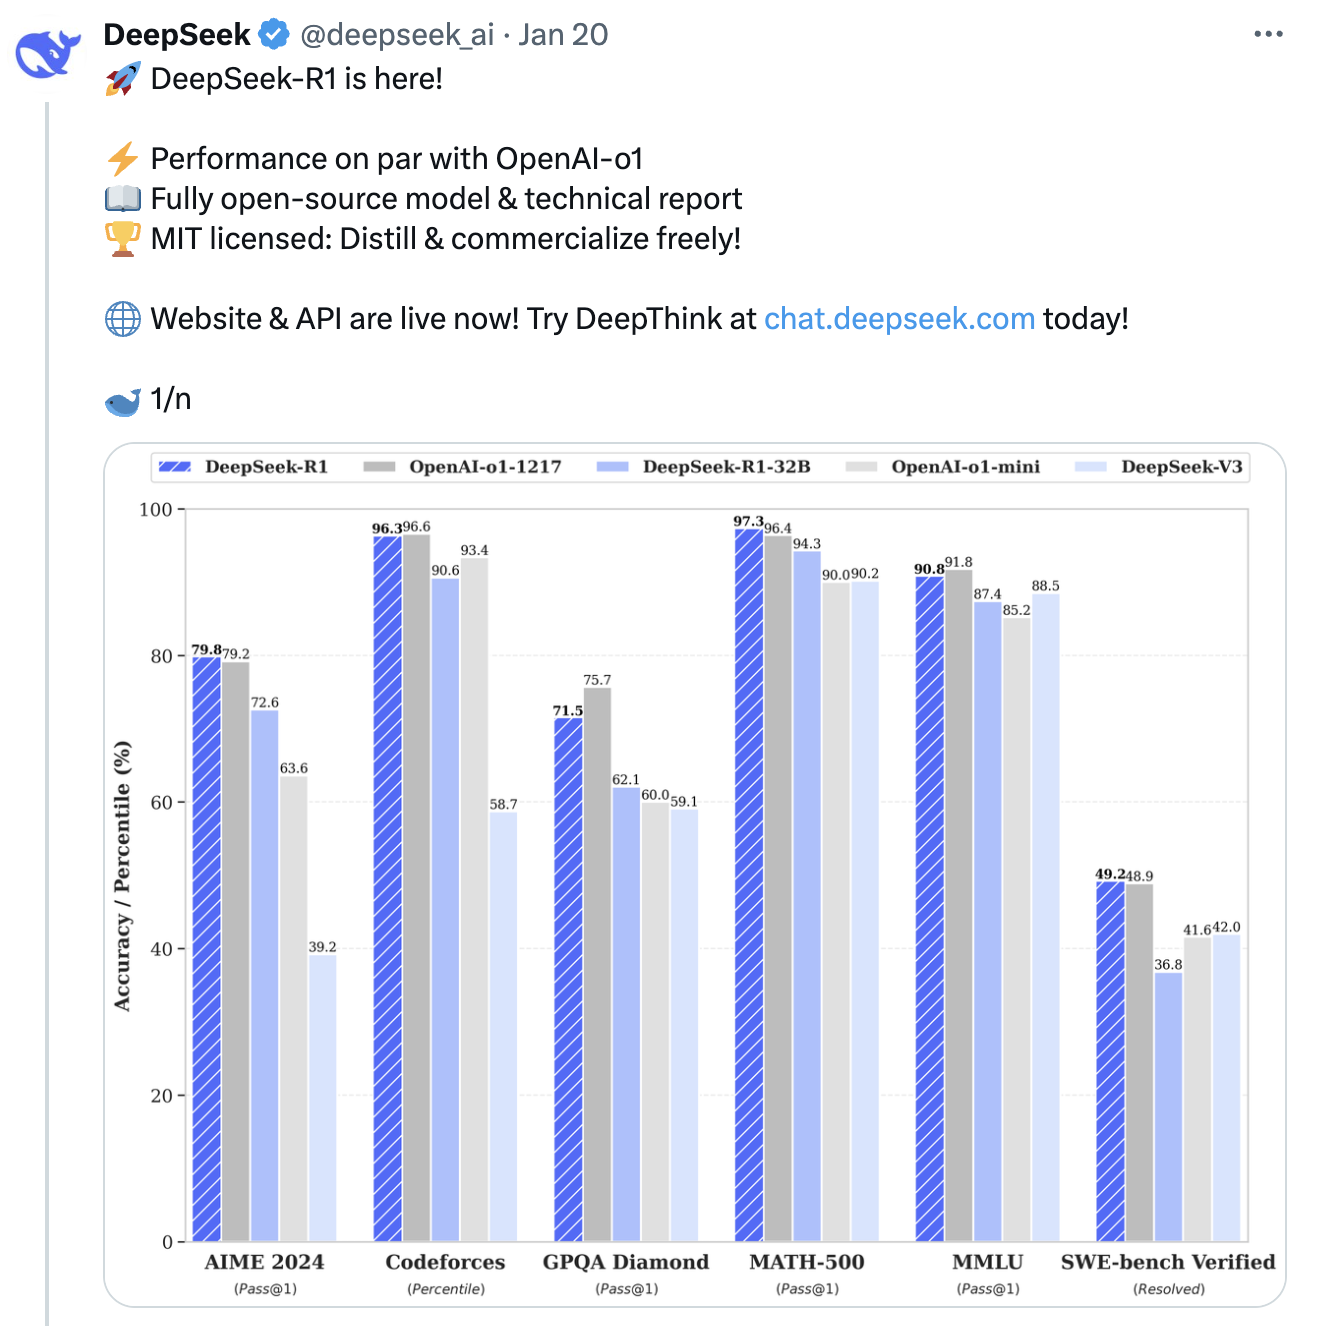Click the GPQA Diamond axis label
Viewport: 1328px width, 1326px height.
coord(626,1262)
